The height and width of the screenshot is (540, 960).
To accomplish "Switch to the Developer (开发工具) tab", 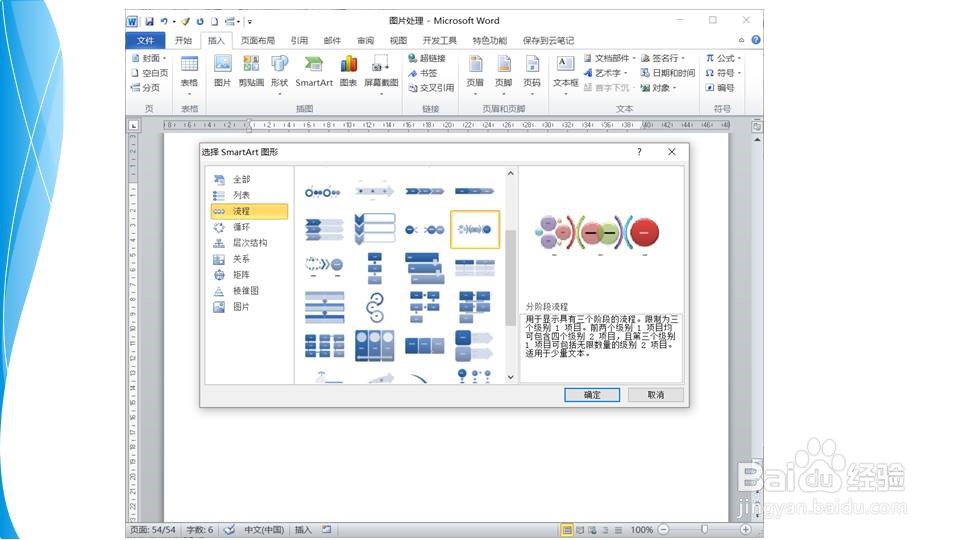I will point(440,40).
